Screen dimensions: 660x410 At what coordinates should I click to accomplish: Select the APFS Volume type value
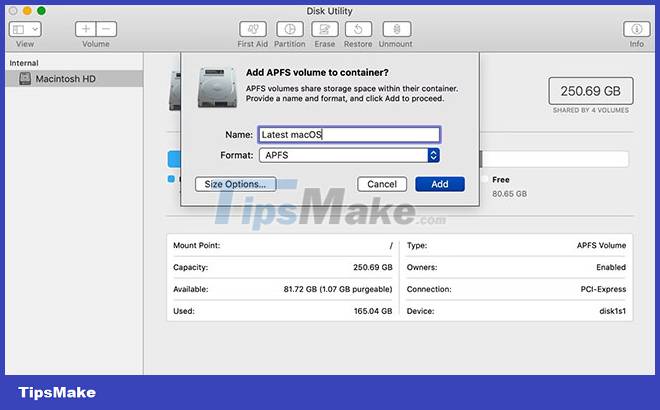pos(601,245)
